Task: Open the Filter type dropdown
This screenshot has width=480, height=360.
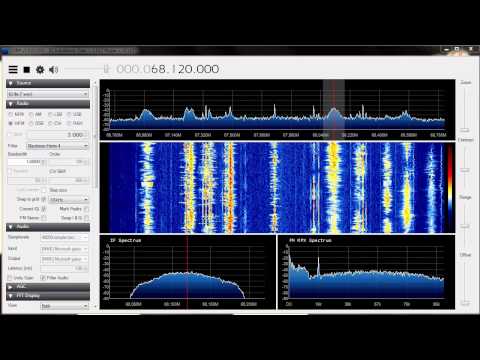Action: tap(57, 146)
